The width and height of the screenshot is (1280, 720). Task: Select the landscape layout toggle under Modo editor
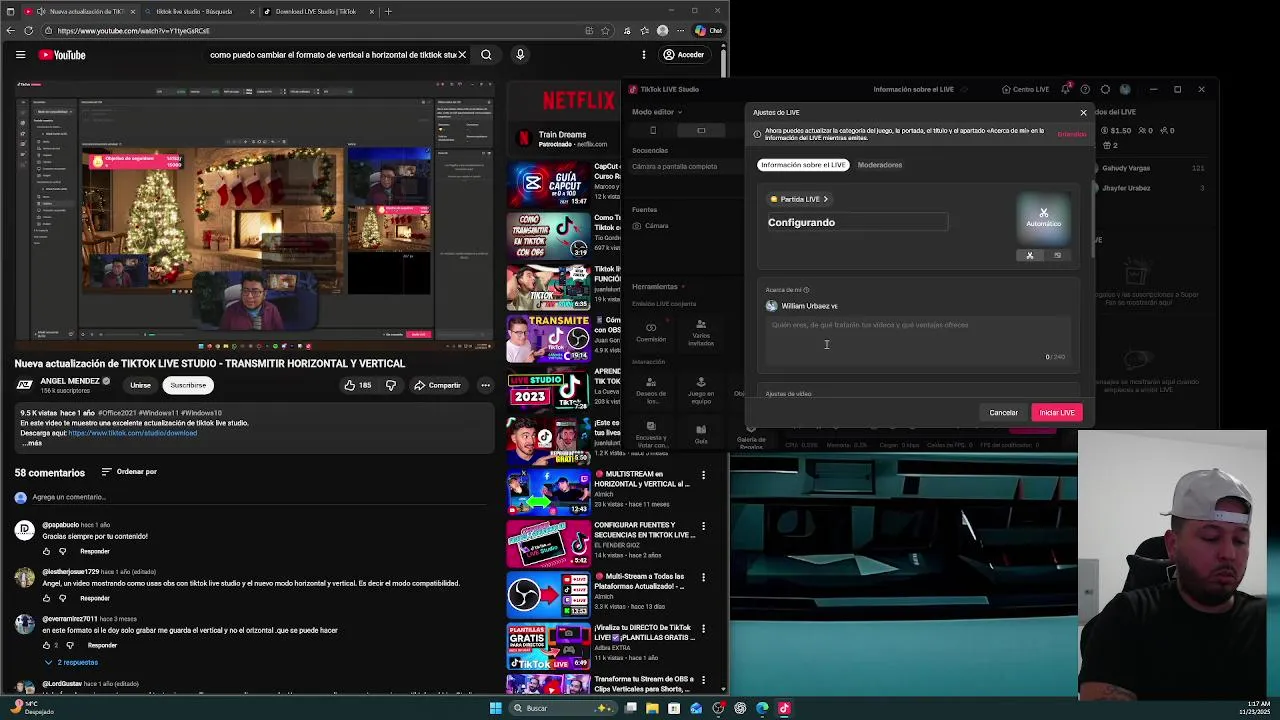[701, 130]
